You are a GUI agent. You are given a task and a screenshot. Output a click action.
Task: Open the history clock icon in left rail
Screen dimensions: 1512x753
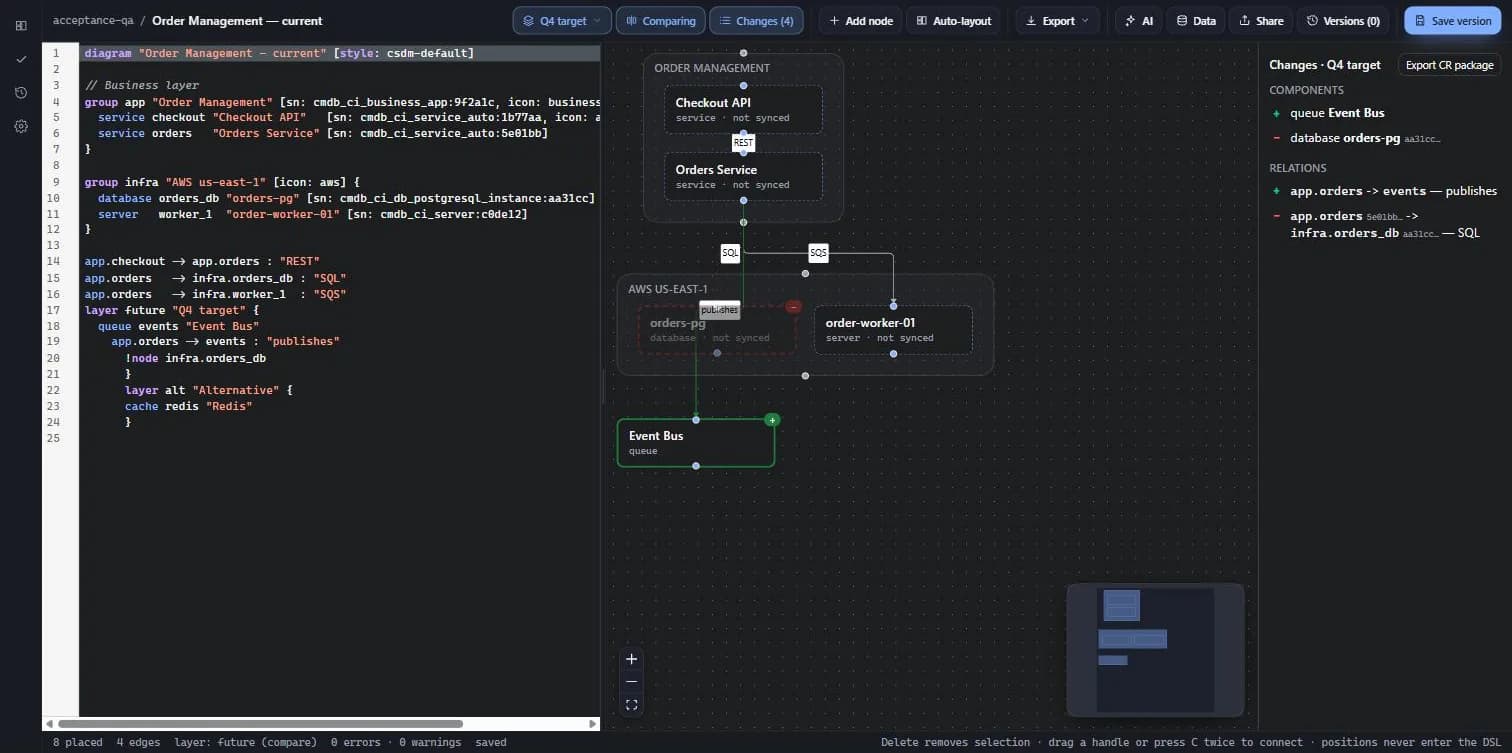coord(21,93)
